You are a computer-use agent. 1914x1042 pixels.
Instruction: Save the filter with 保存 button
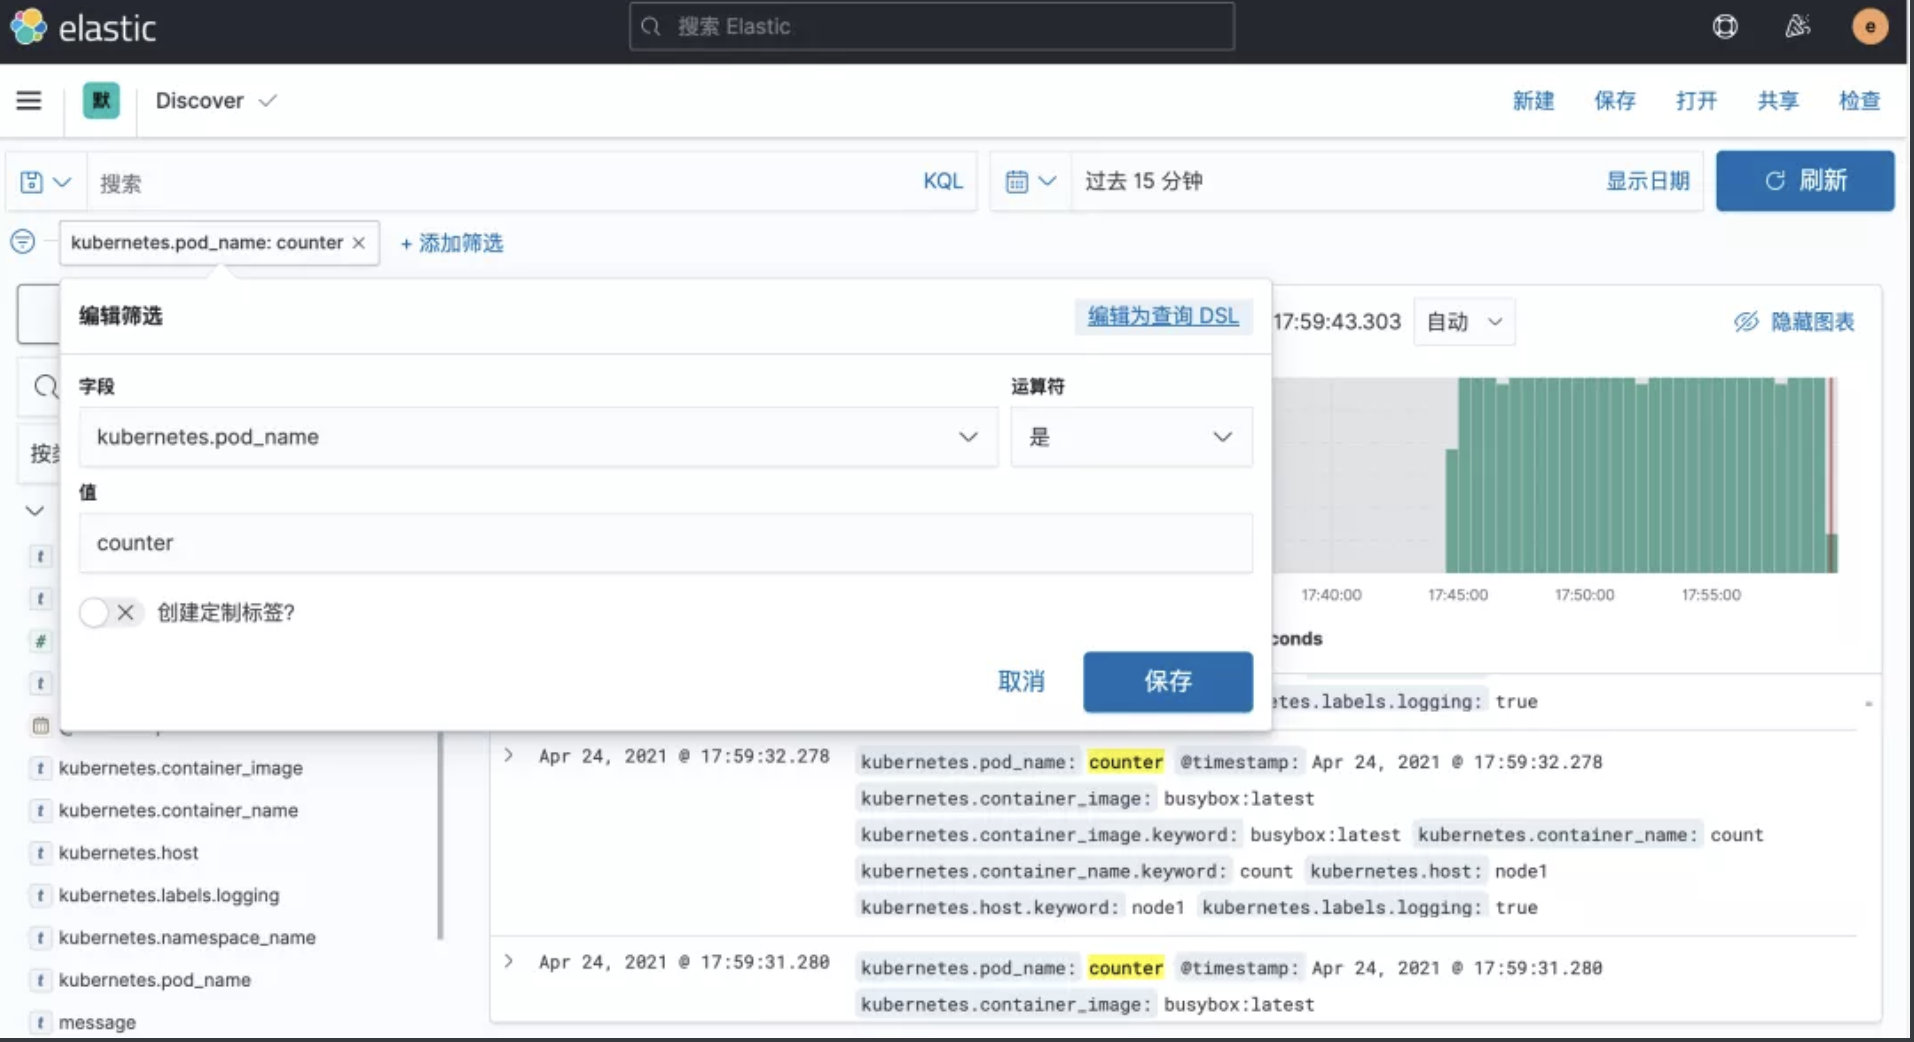tap(1166, 681)
